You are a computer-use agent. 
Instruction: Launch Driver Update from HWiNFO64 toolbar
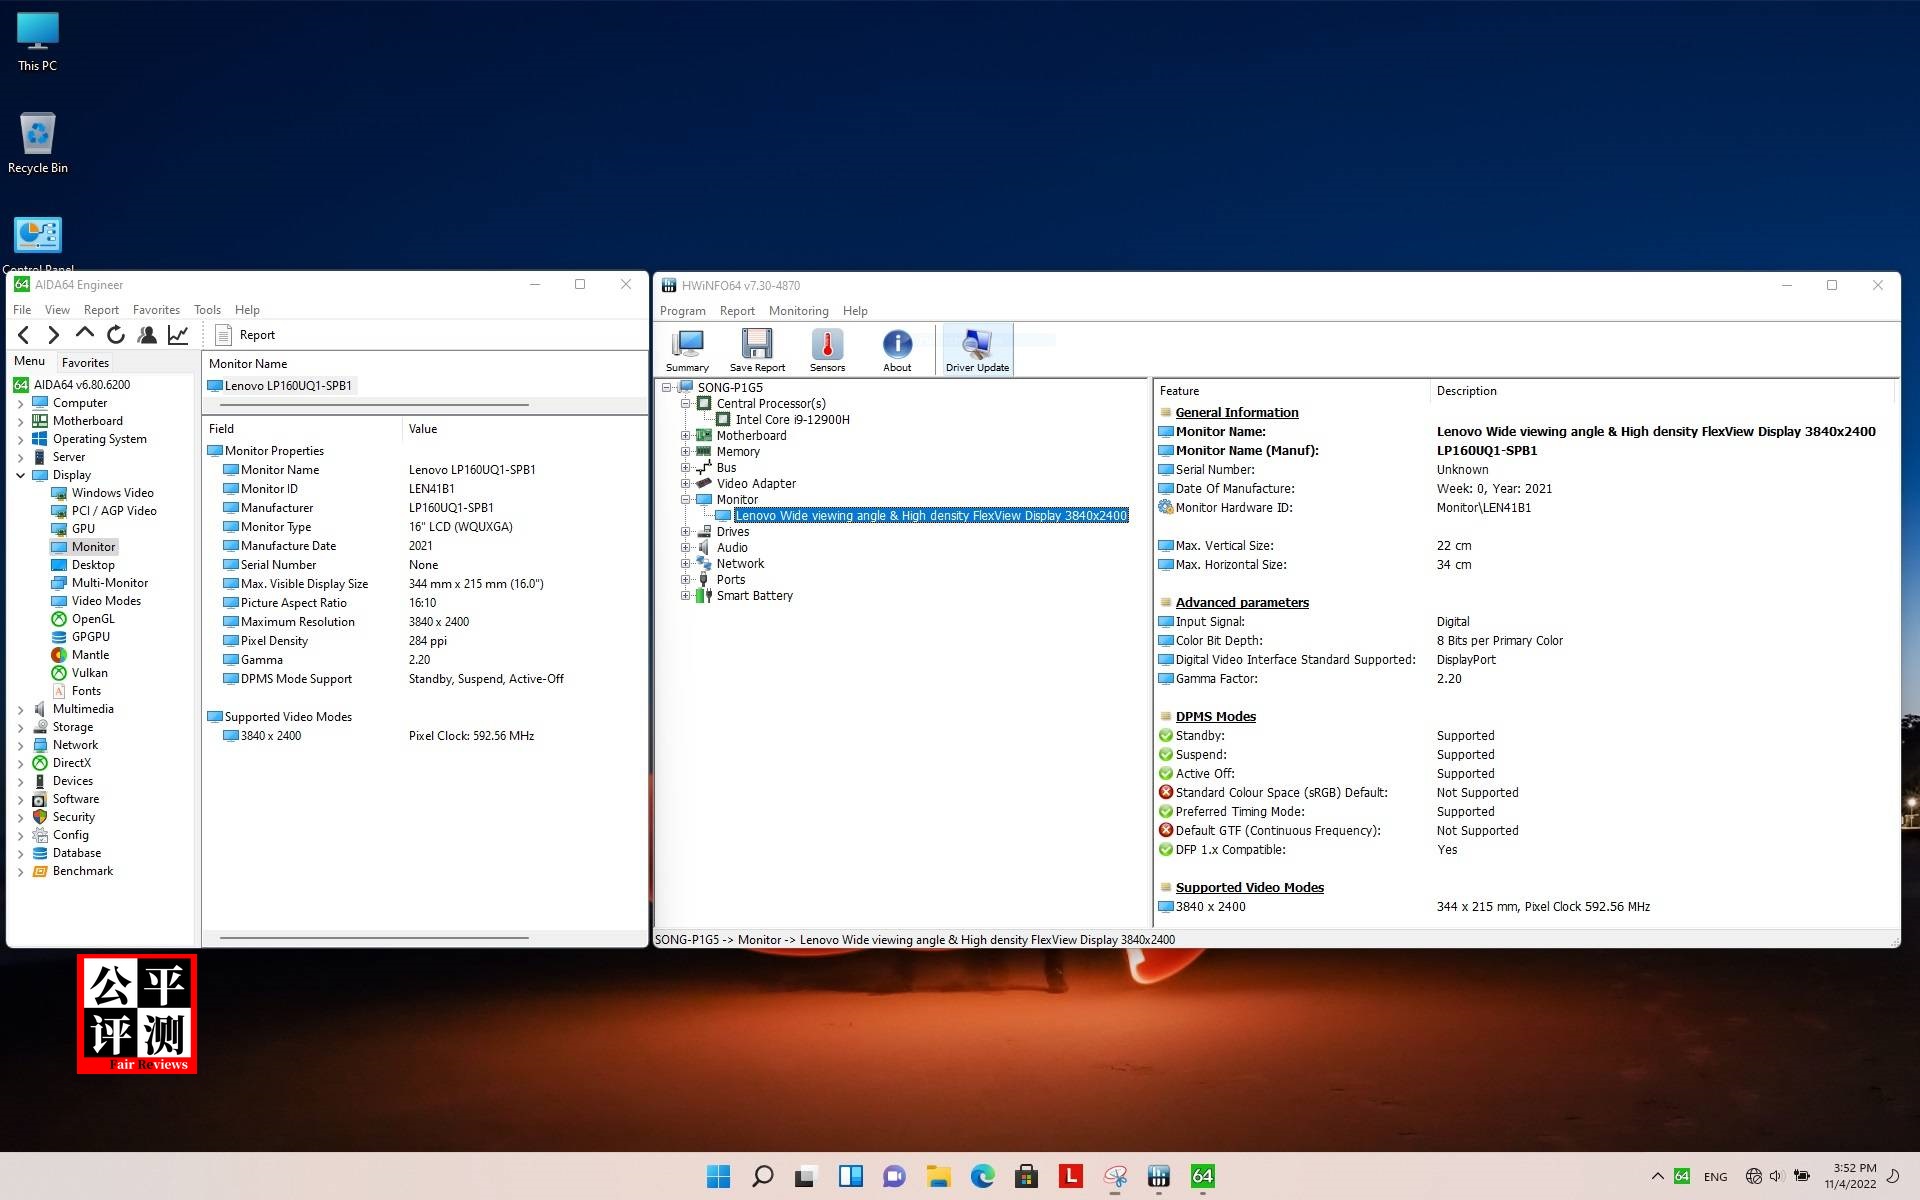(976, 348)
